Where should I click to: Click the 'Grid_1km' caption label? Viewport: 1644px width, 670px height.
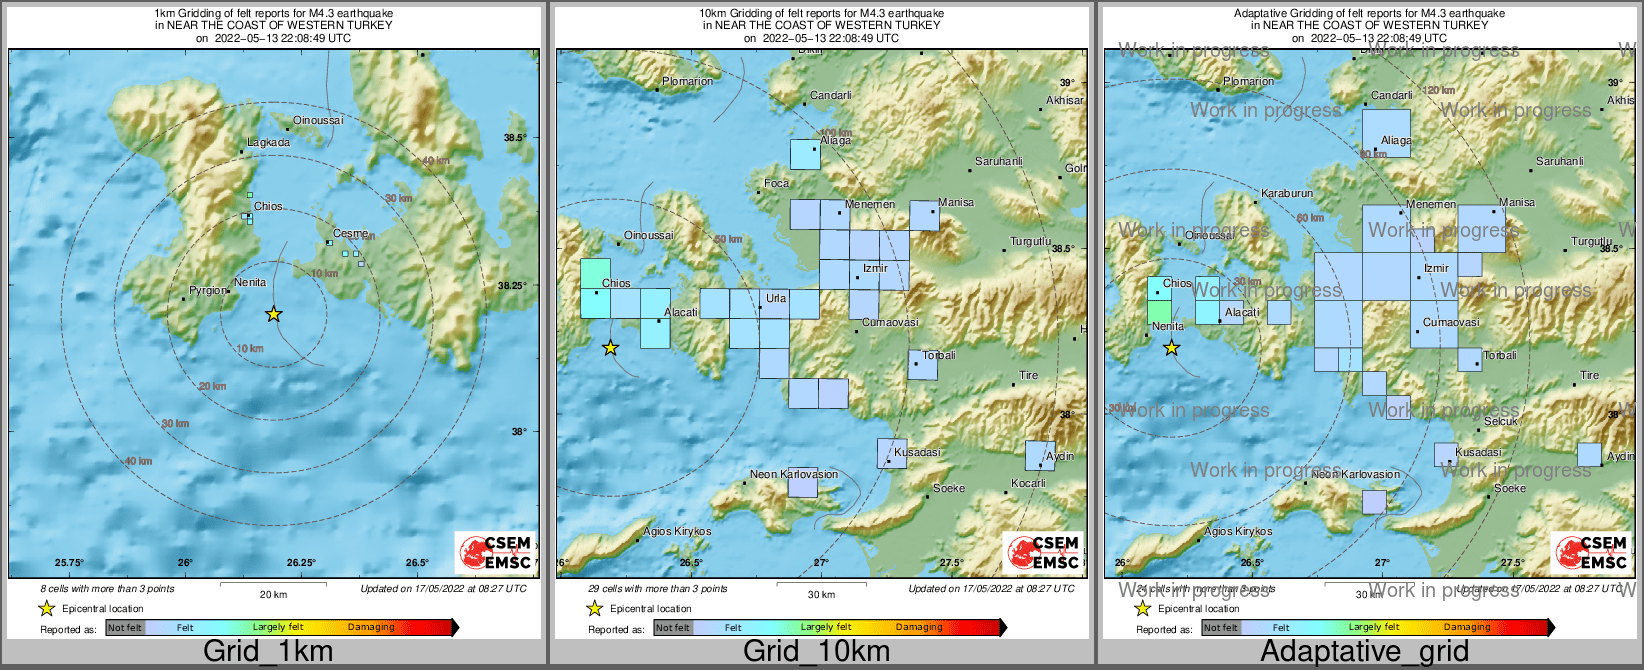(268, 651)
